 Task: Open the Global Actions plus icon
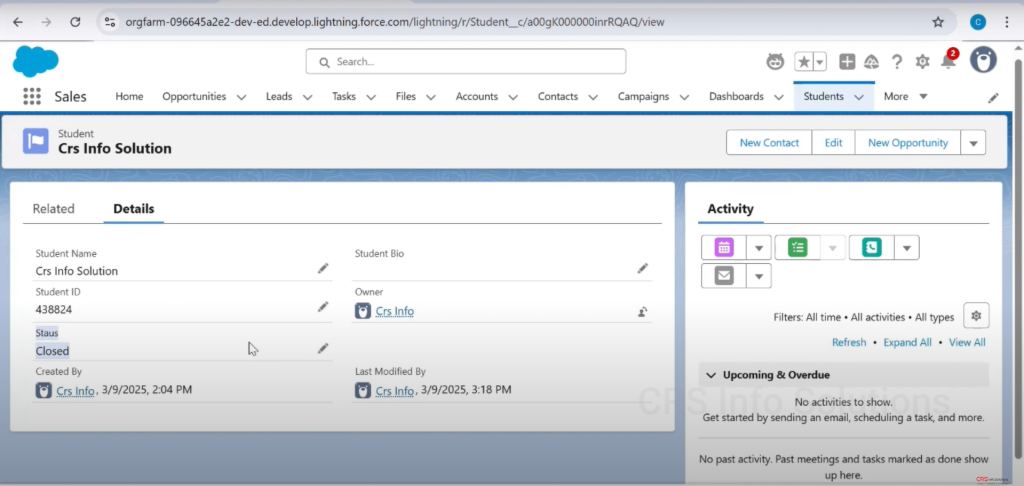(x=847, y=62)
